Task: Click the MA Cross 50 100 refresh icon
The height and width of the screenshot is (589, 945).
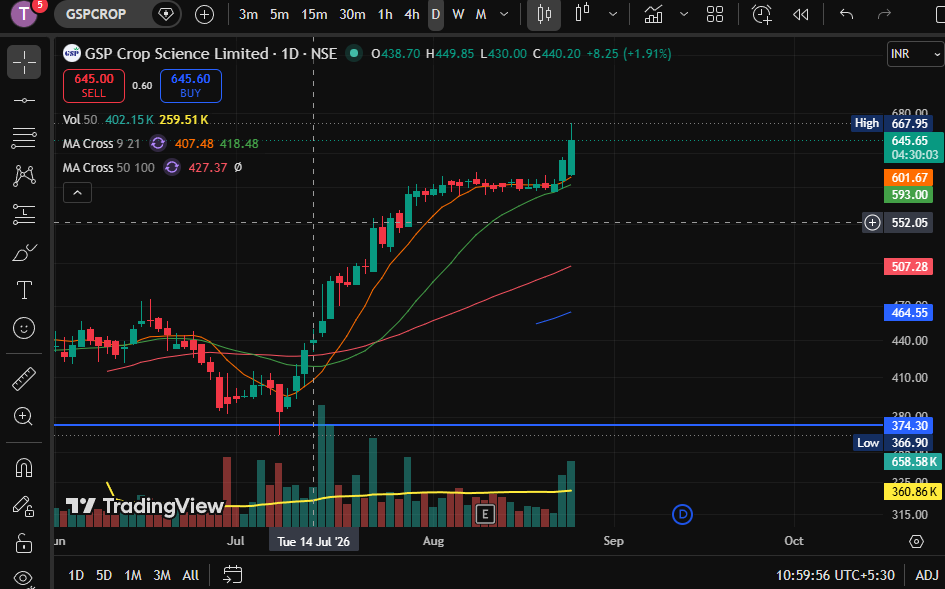Action: point(172,167)
